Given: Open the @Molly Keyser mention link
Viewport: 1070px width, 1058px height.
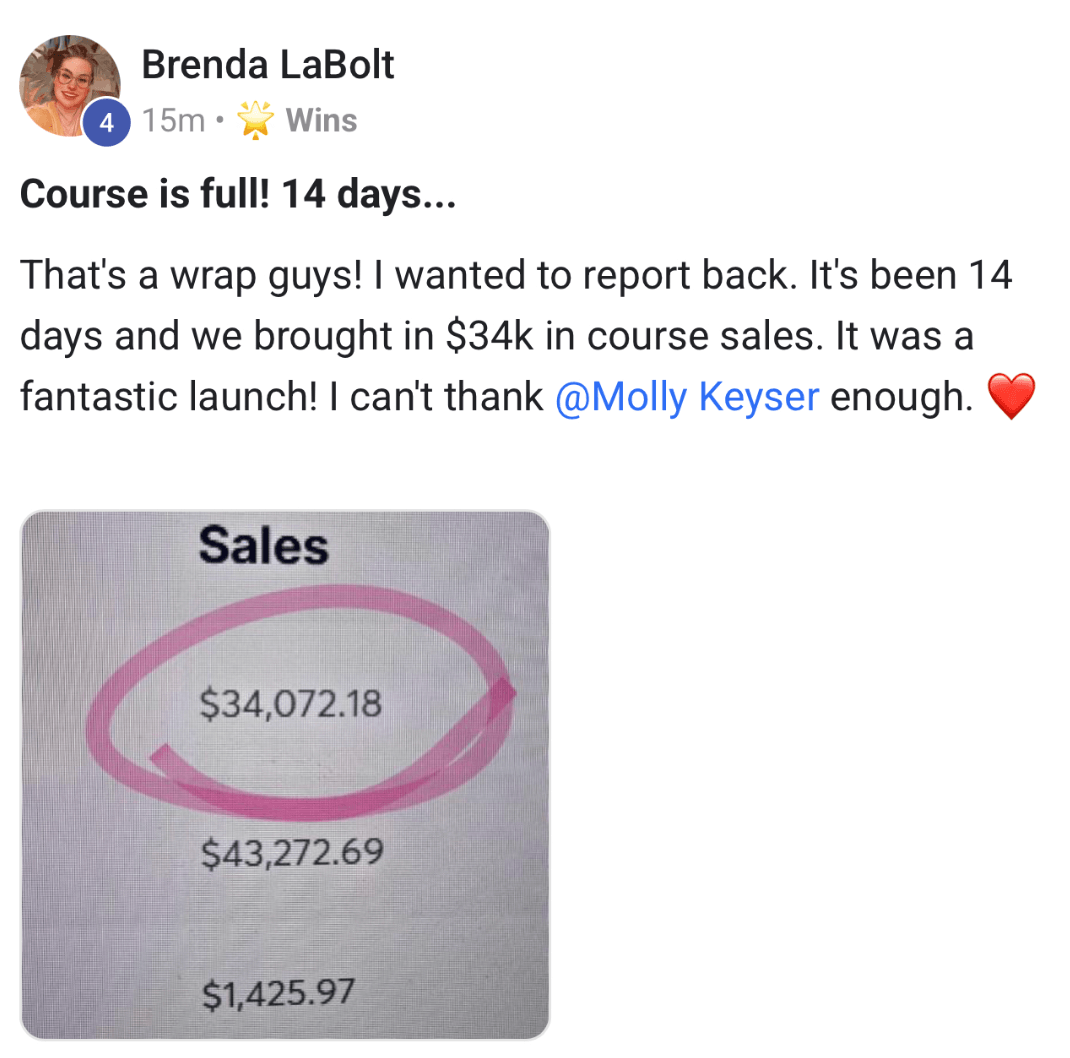Looking at the screenshot, I should (x=686, y=398).
